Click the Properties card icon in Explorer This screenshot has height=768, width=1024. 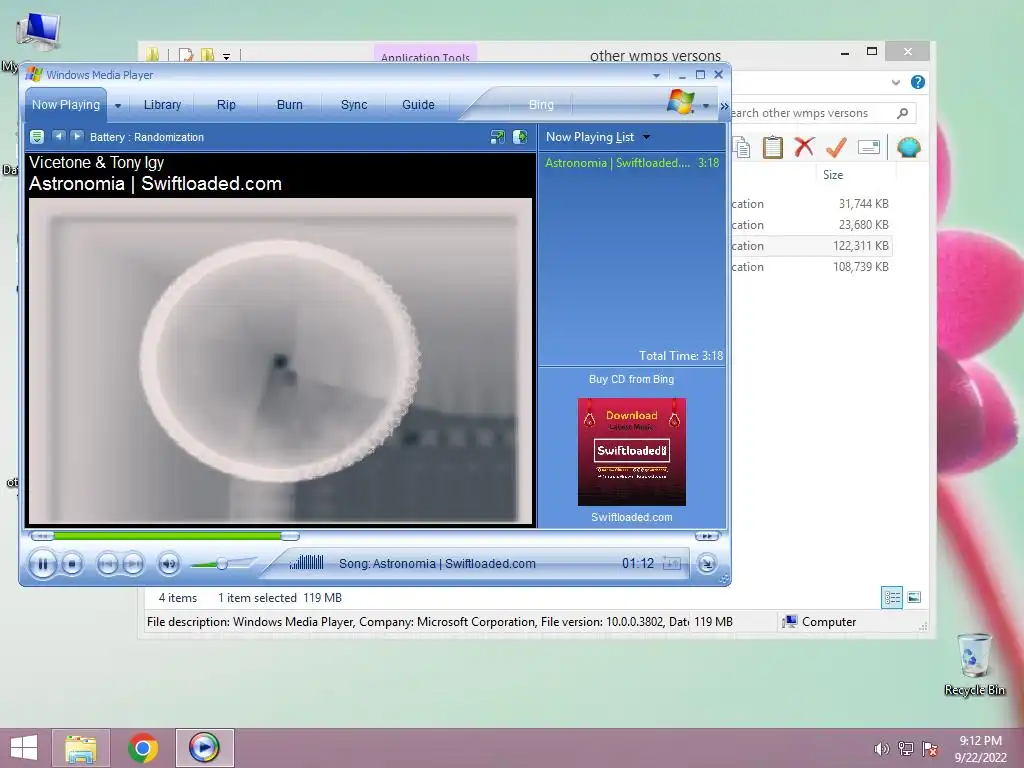click(869, 148)
